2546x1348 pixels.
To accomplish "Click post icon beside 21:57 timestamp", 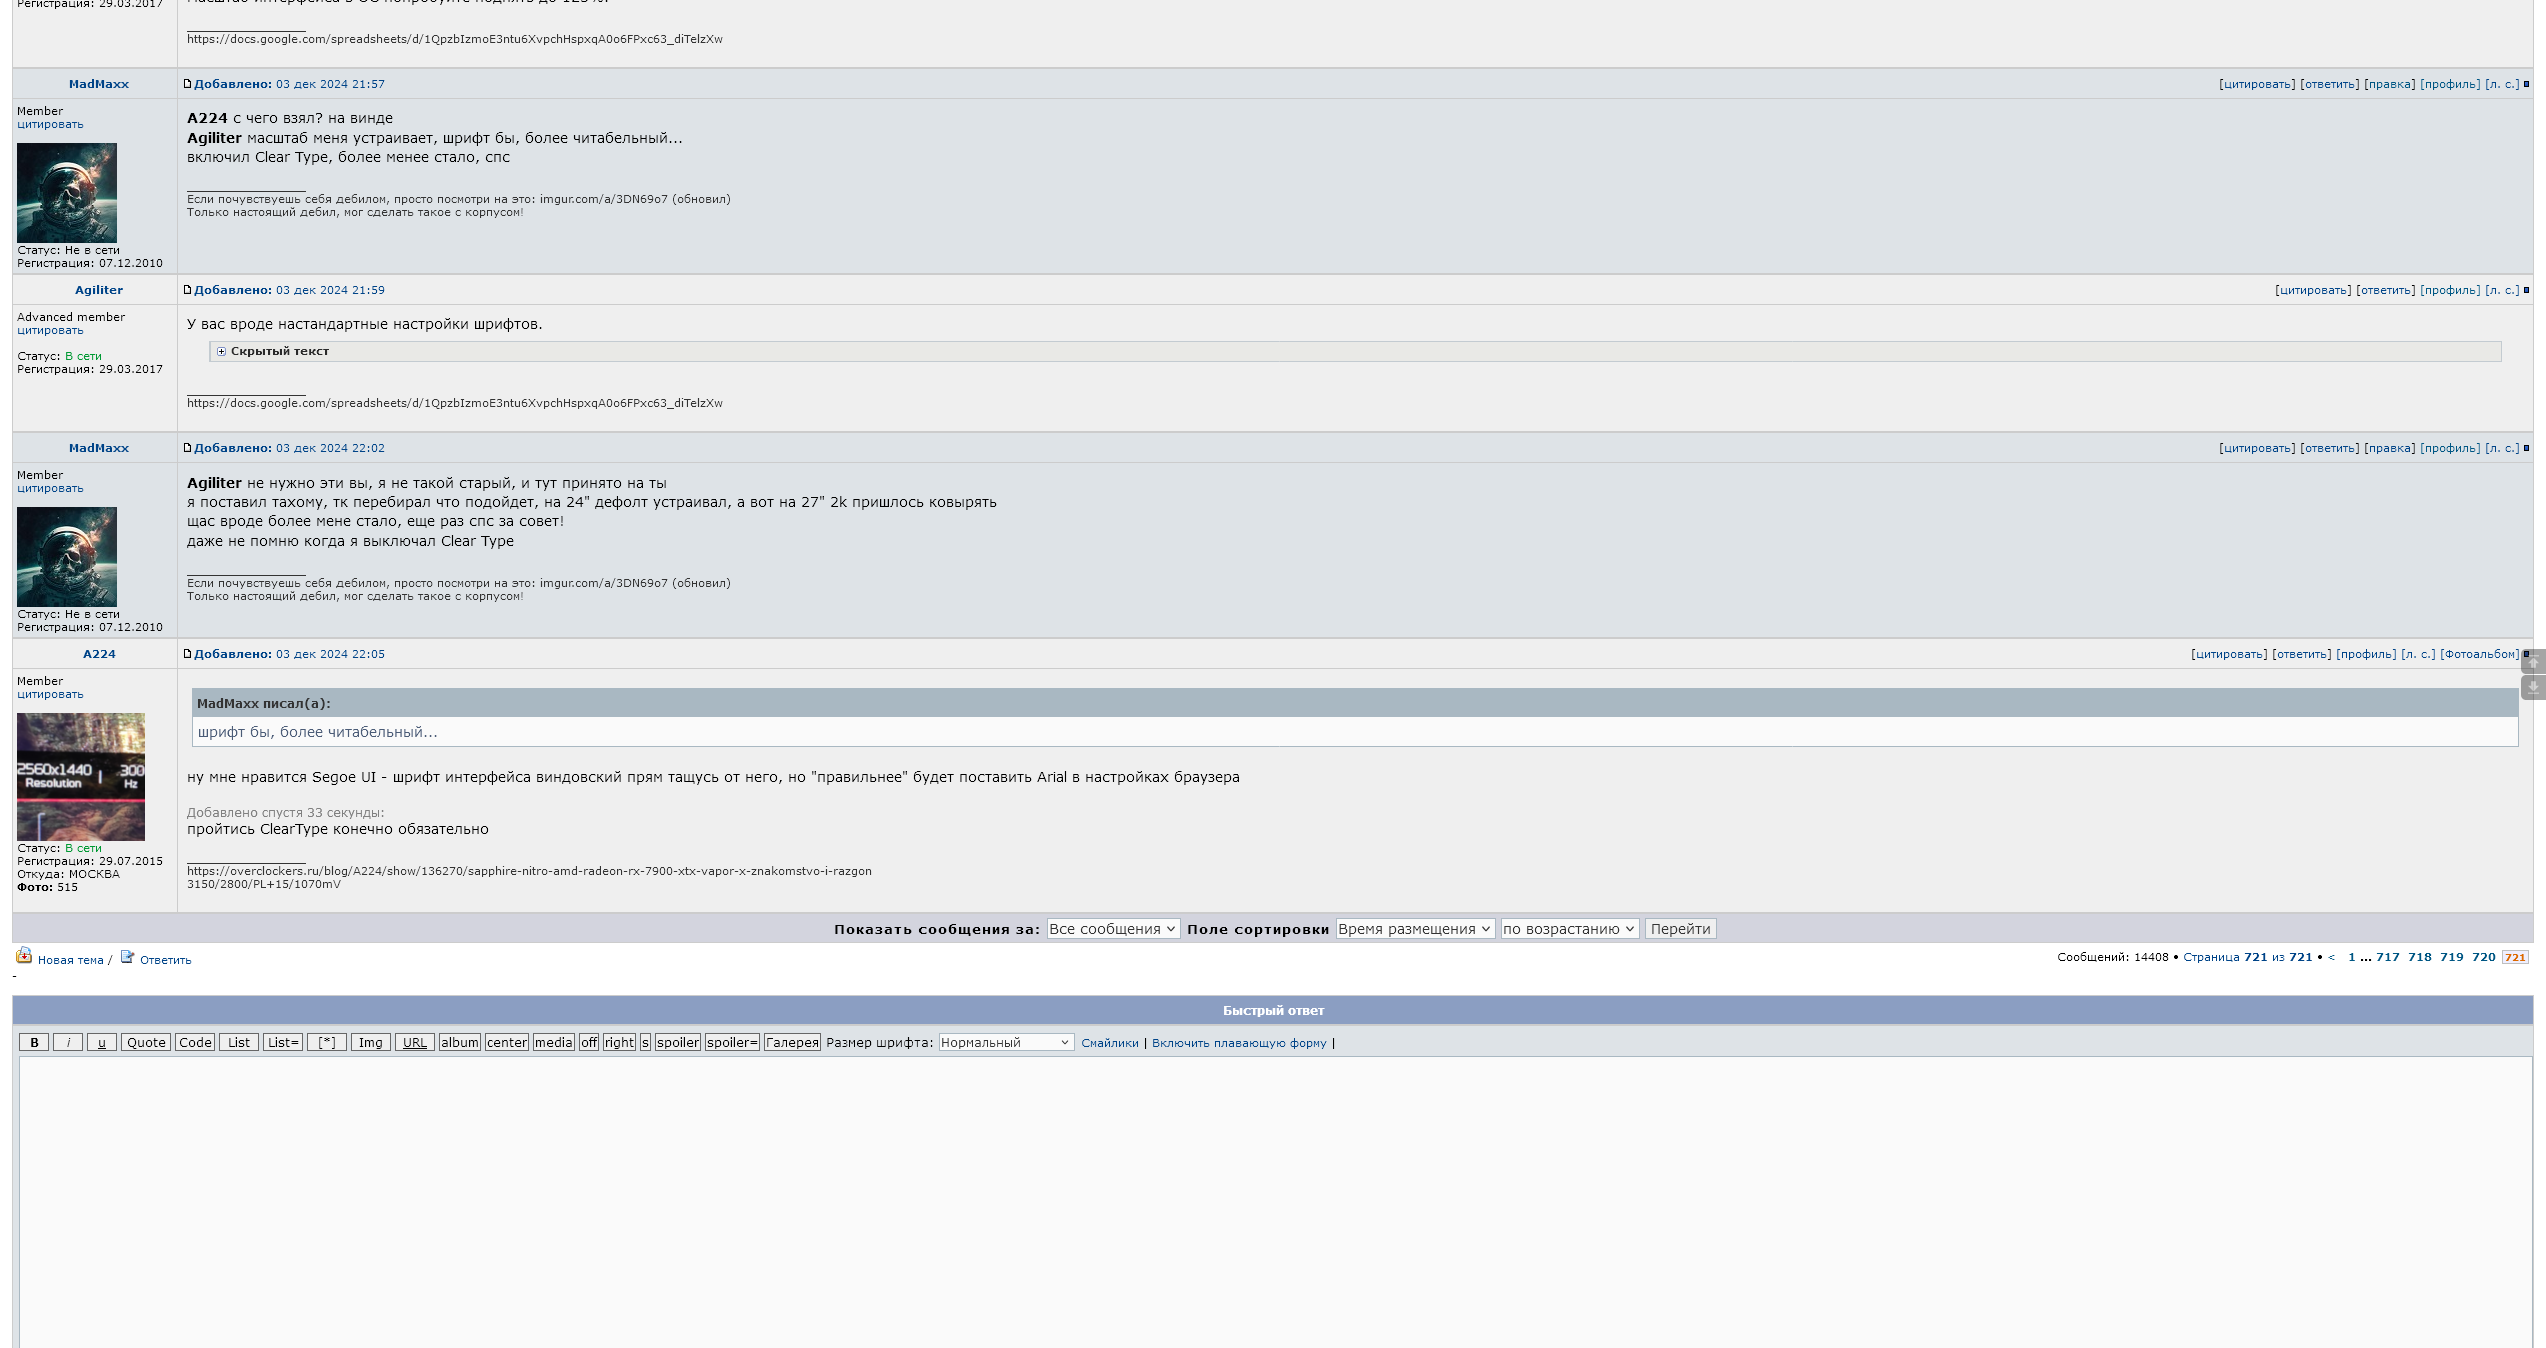I will [187, 84].
